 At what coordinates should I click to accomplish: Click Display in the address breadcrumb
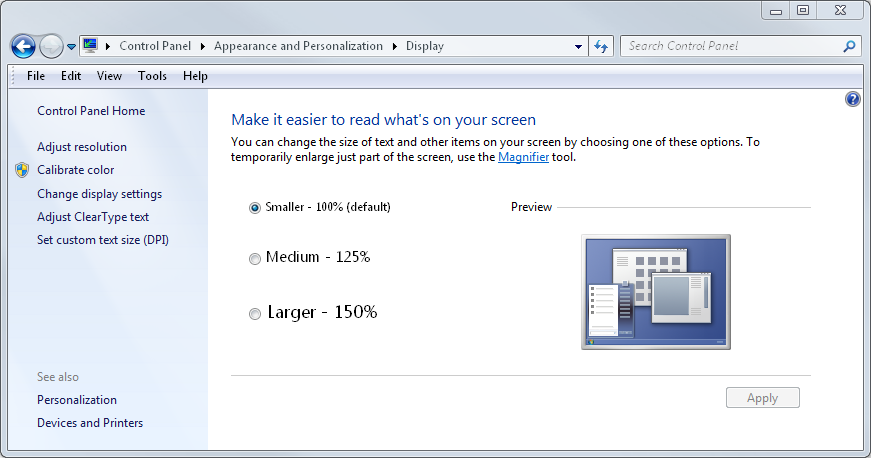424,46
